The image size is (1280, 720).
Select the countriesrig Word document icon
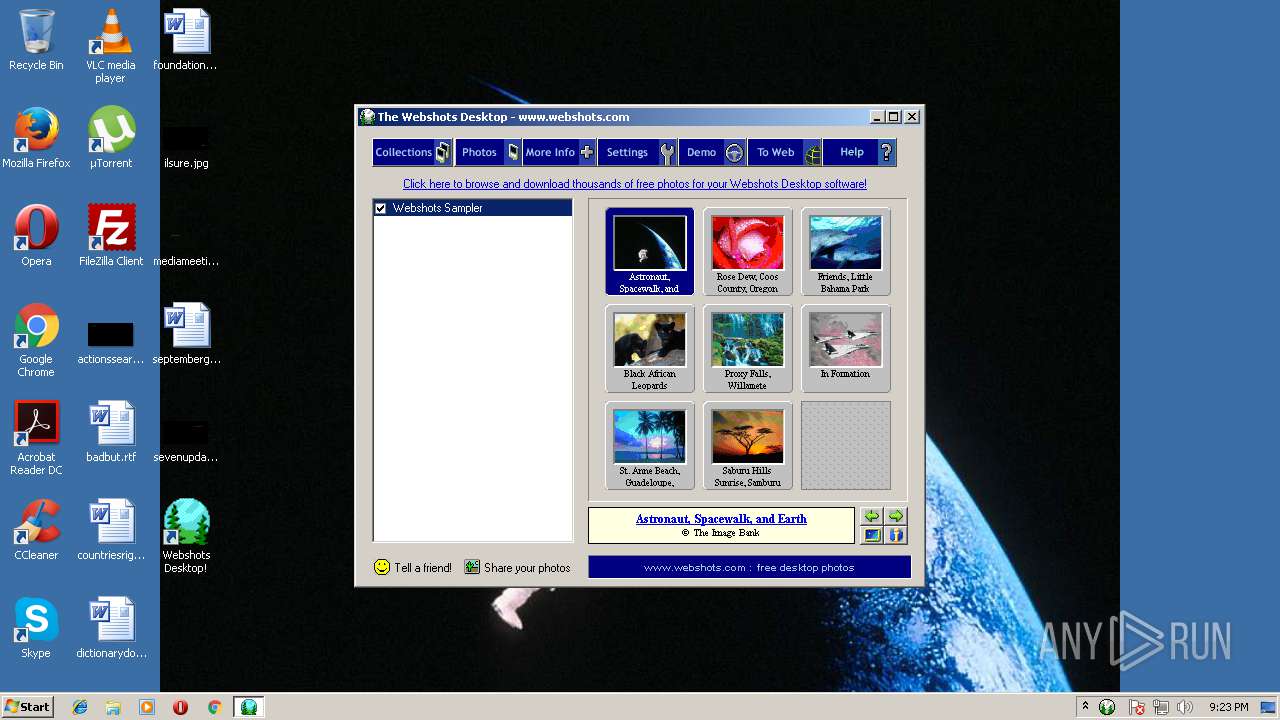tap(110, 531)
